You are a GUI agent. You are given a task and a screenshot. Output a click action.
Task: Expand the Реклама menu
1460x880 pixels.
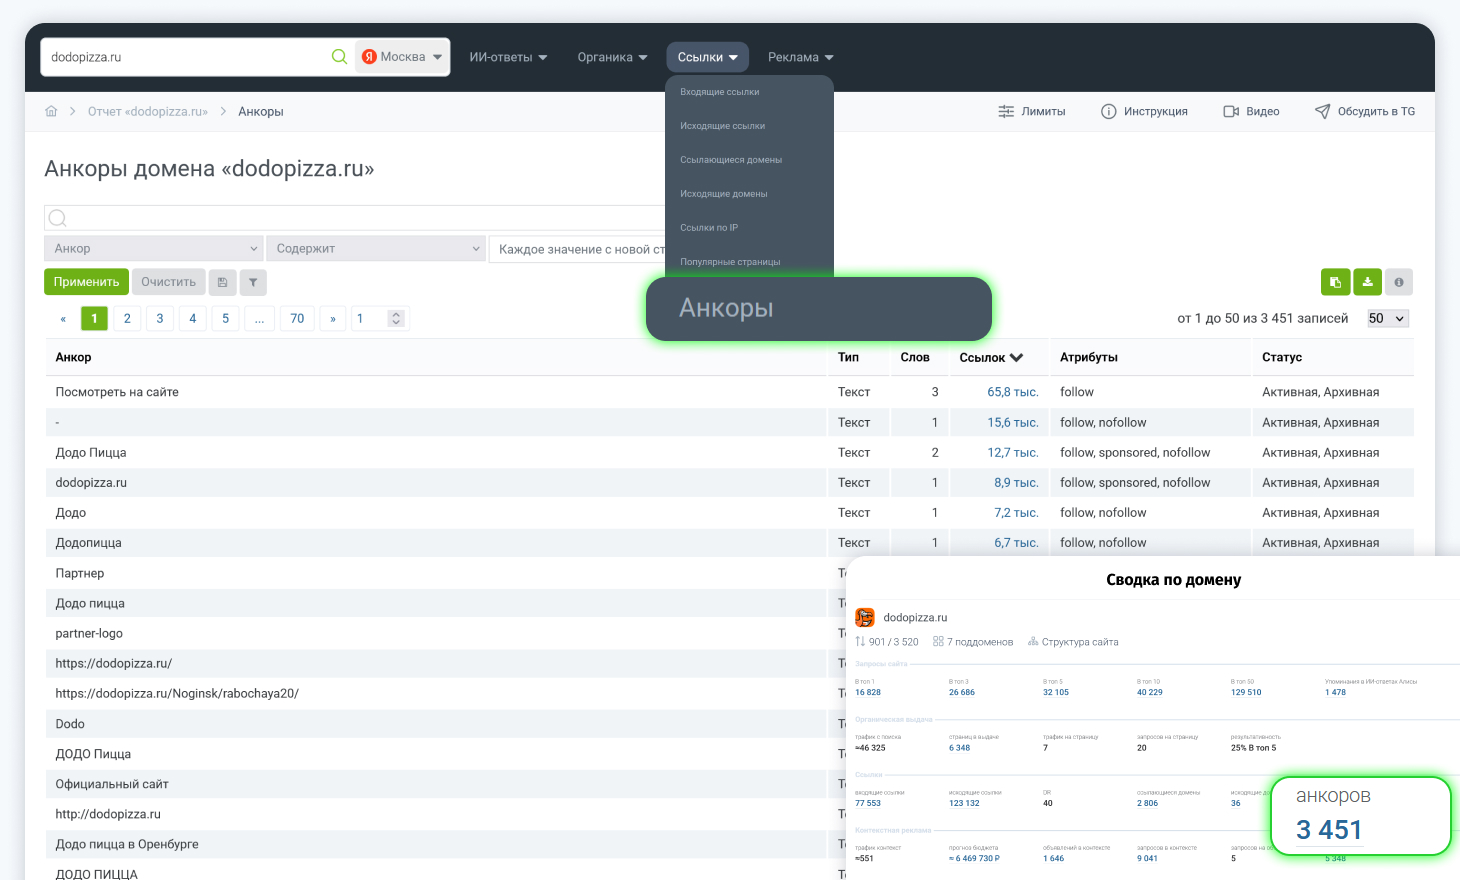click(x=800, y=57)
